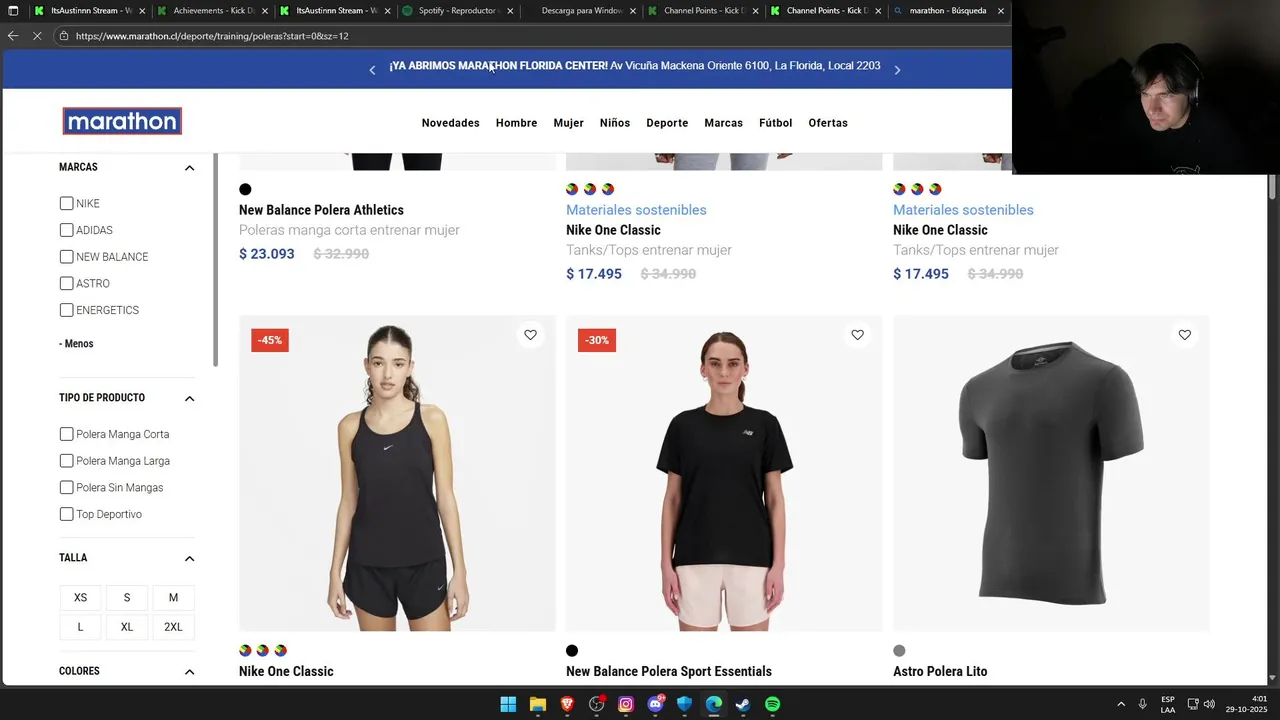Switch to the Achievements - Kick tab
Image resolution: width=1280 pixels, height=720 pixels.
[212, 11]
